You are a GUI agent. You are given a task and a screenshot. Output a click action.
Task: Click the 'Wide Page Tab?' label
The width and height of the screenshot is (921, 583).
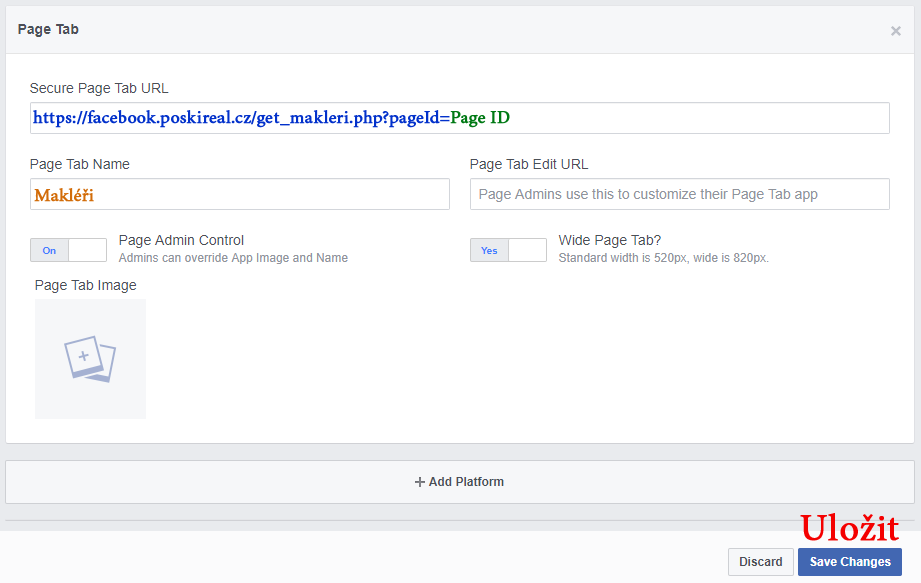click(610, 240)
